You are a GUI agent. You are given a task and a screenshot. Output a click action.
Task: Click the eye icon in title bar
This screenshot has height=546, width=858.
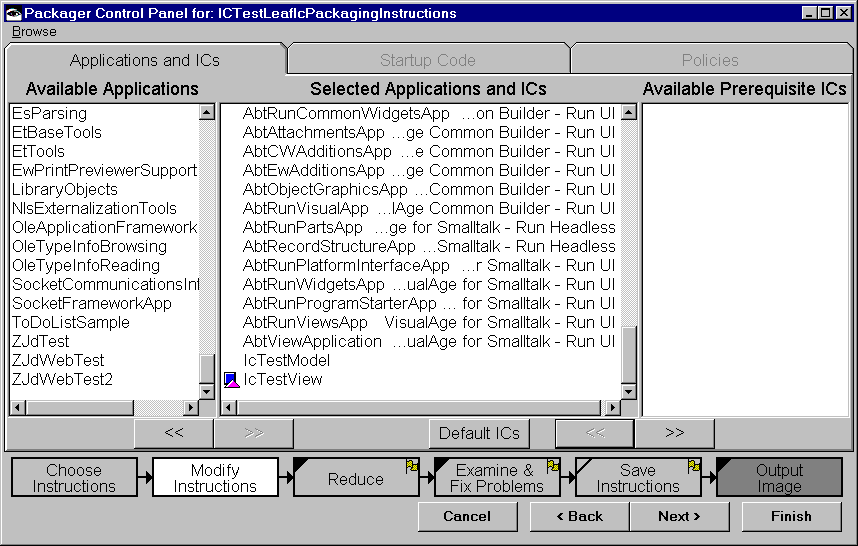point(12,13)
